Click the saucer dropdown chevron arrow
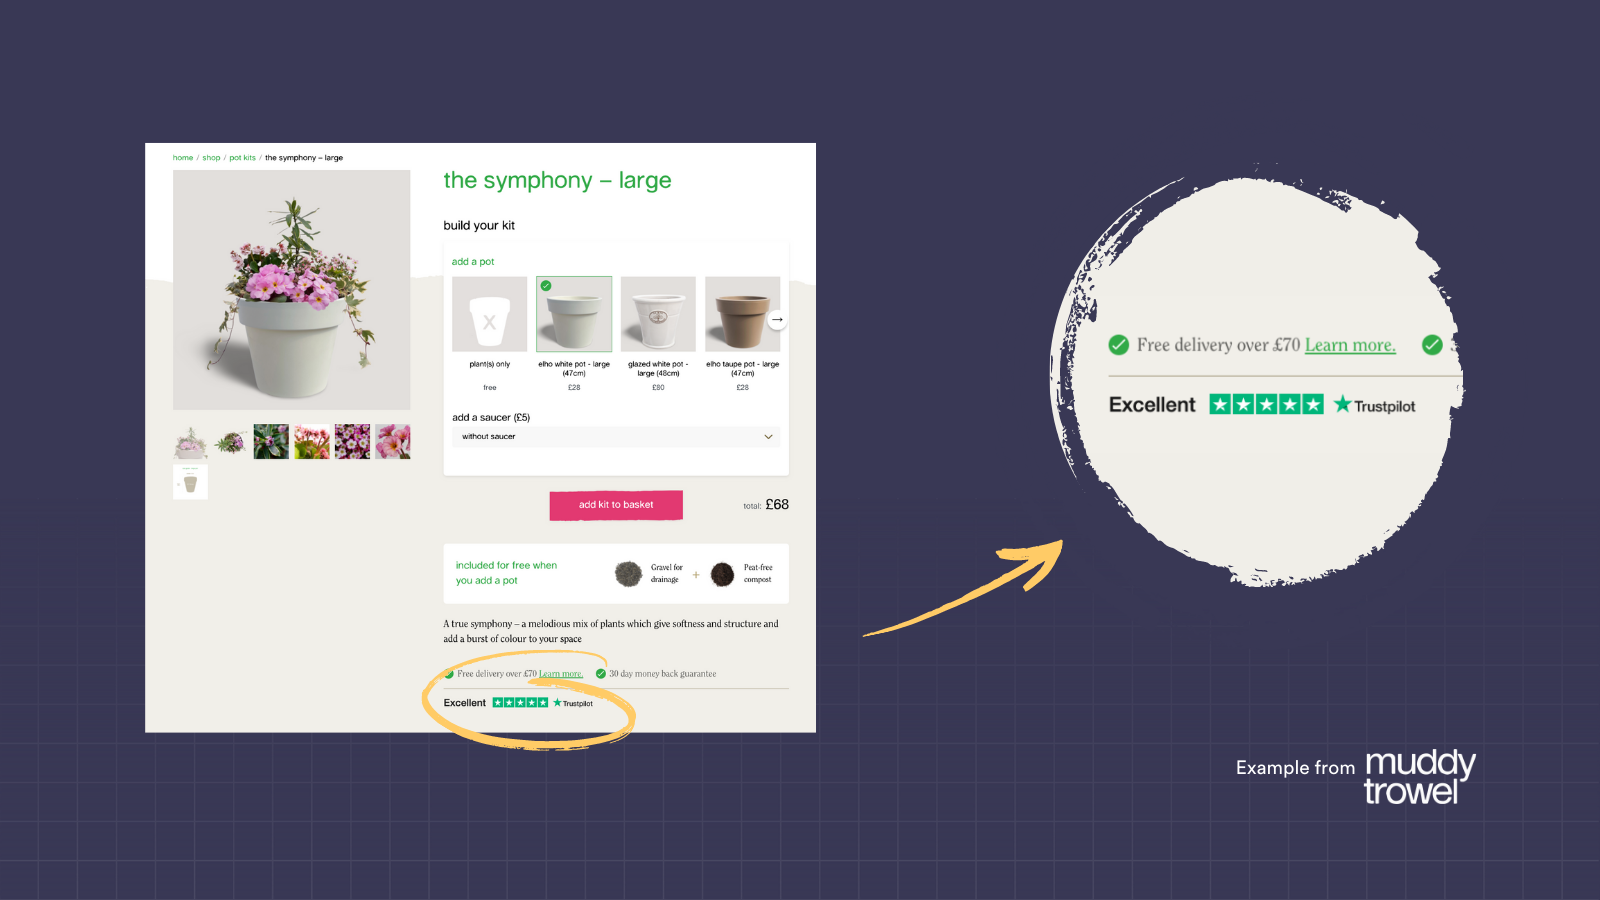The image size is (1600, 900). [x=768, y=437]
